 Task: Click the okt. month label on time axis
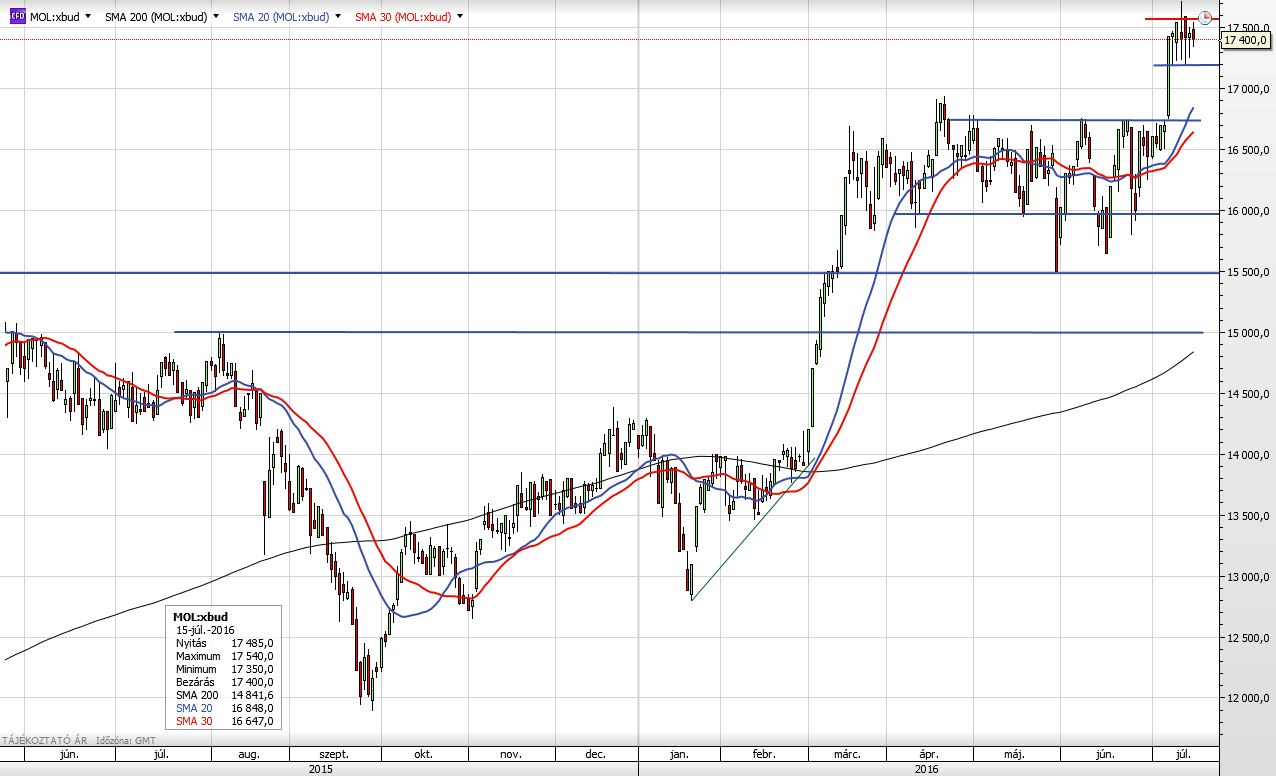click(x=423, y=755)
